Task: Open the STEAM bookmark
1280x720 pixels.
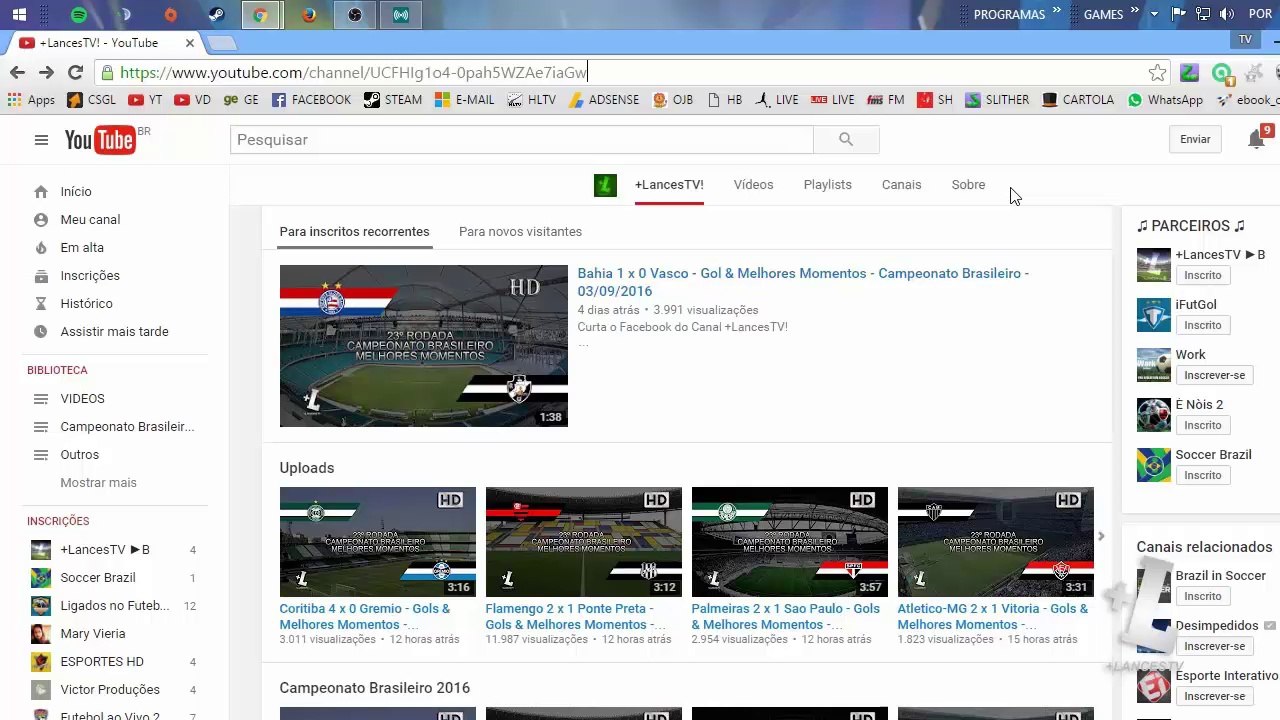Action: 393,100
